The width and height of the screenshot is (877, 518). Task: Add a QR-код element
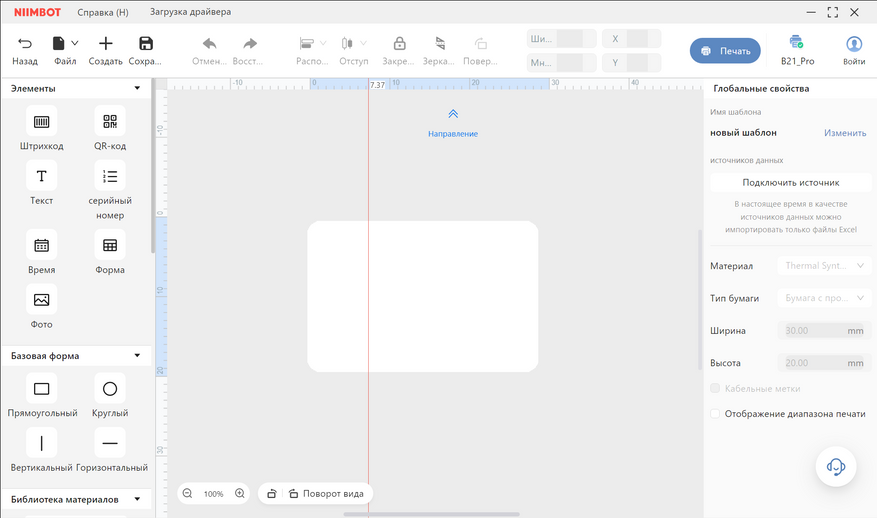110,122
